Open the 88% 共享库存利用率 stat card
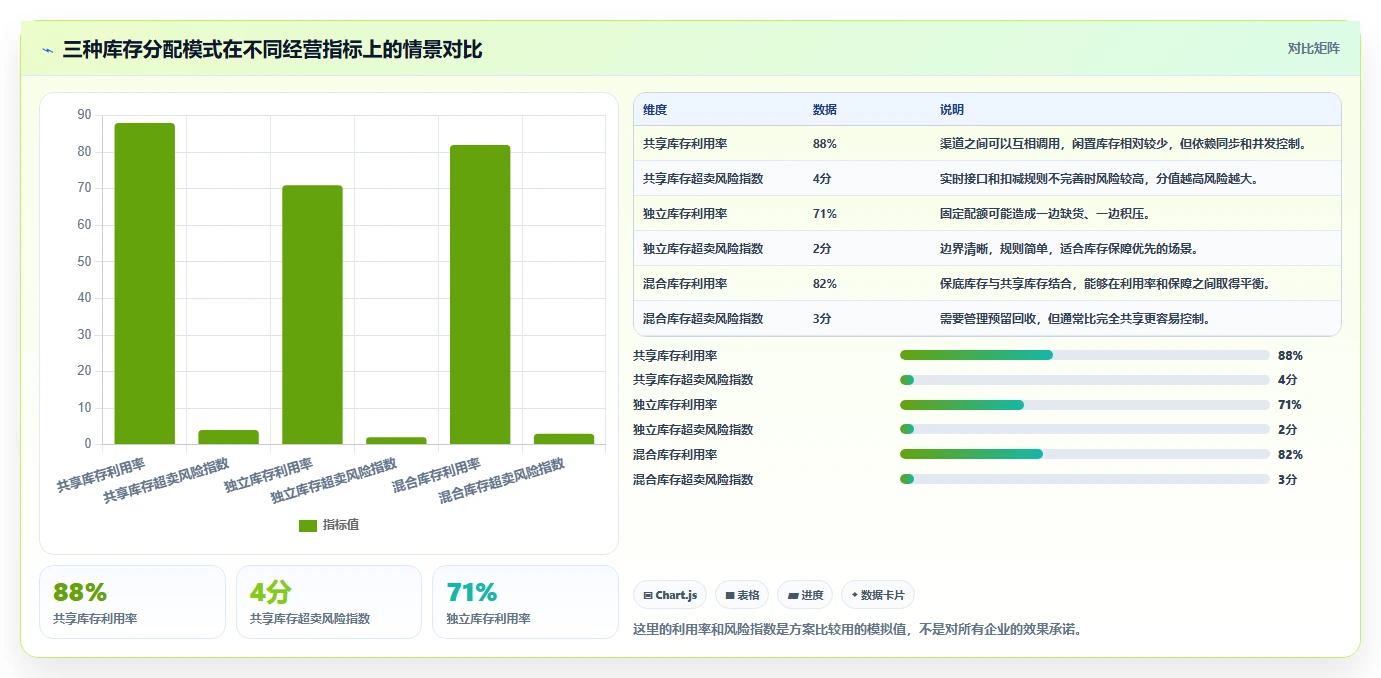This screenshot has width=1381, height=678. (x=133, y=602)
